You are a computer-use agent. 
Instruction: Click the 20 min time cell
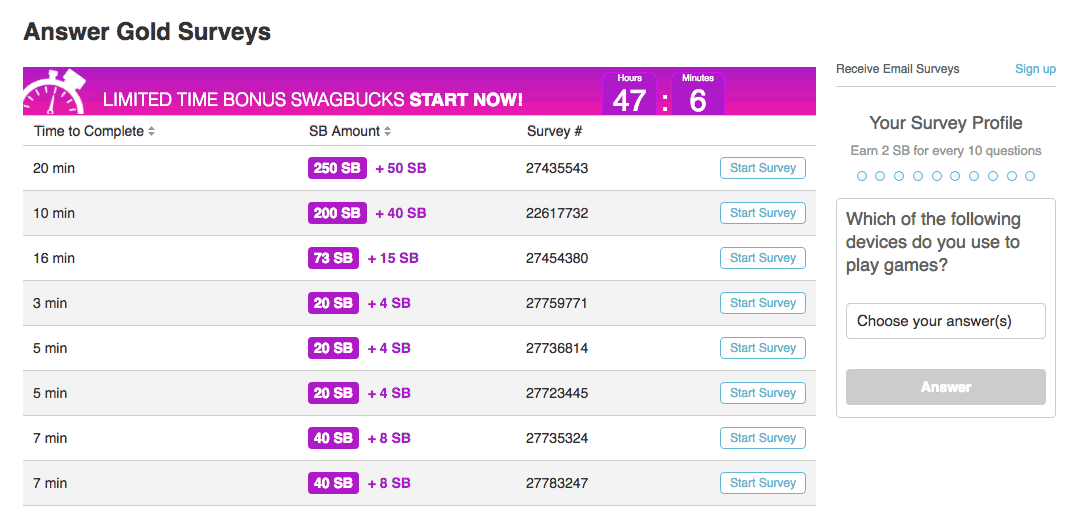click(x=54, y=168)
